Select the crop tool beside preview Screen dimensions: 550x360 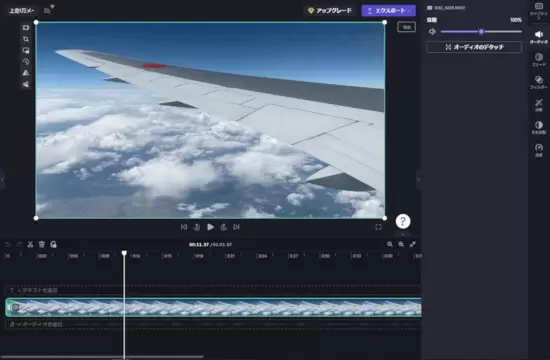point(26,39)
